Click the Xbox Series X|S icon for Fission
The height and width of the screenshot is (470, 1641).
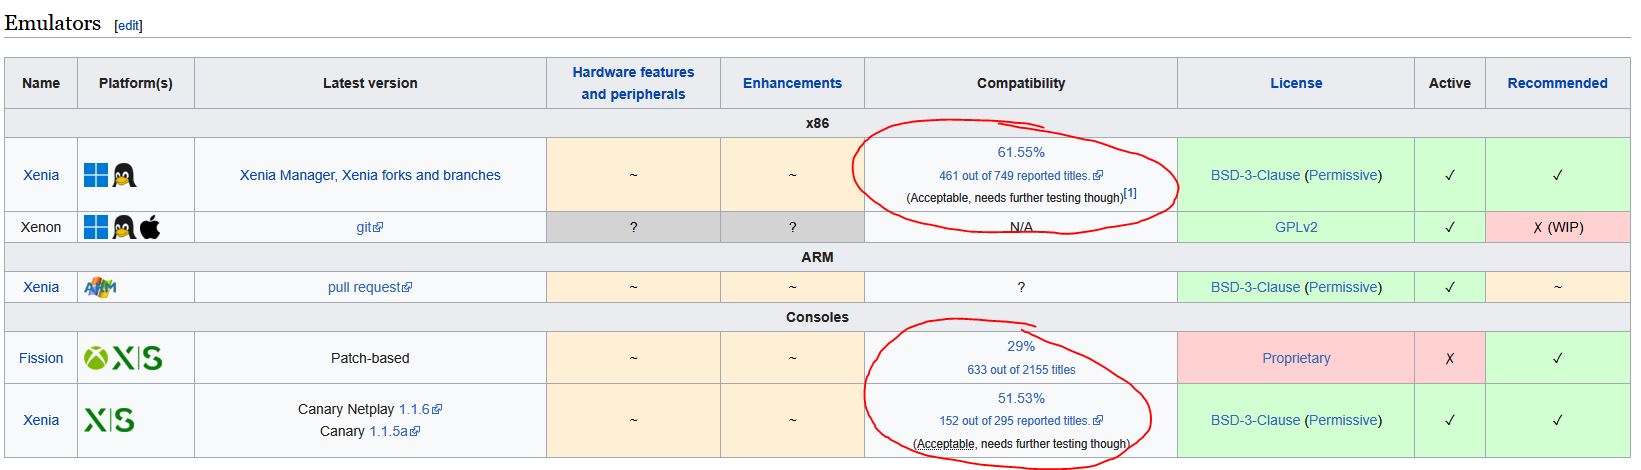click(x=123, y=358)
